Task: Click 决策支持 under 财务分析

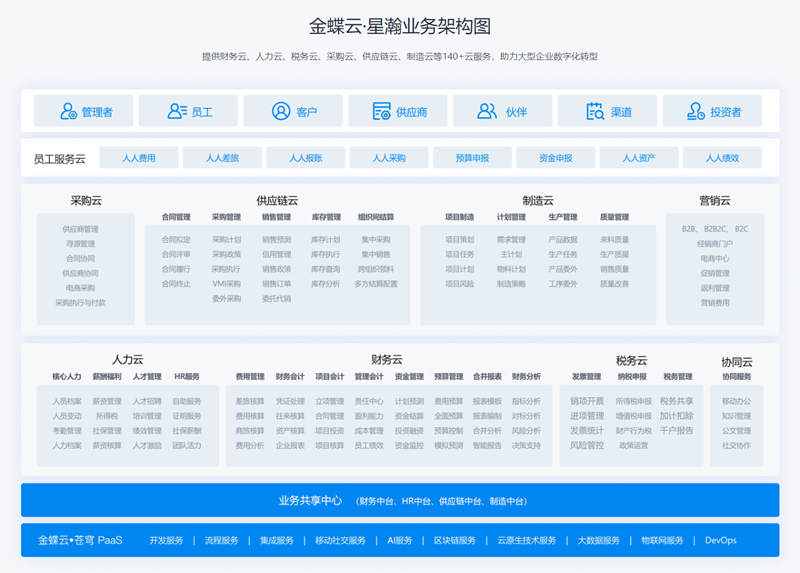Action: 526,445
